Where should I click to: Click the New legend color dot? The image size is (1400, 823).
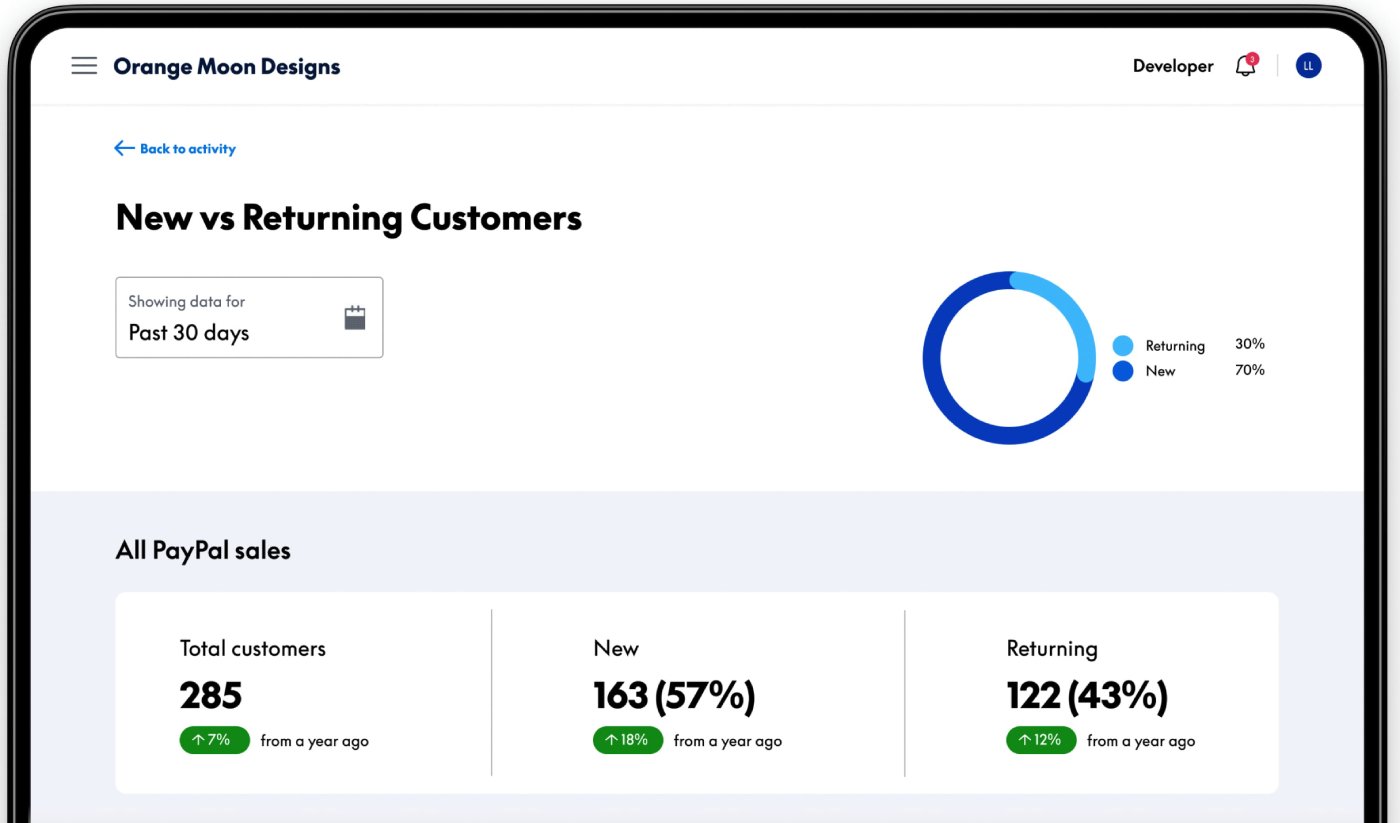pos(1123,371)
